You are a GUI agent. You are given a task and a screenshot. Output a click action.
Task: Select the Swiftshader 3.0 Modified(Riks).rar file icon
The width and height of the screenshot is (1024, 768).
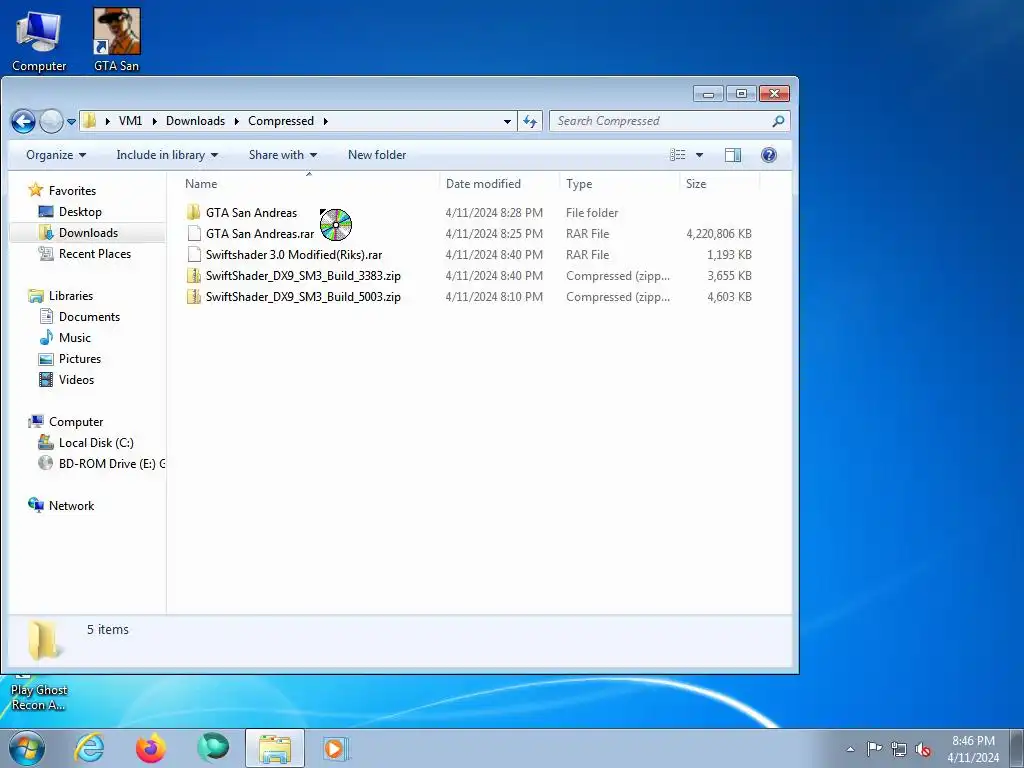[x=194, y=254]
